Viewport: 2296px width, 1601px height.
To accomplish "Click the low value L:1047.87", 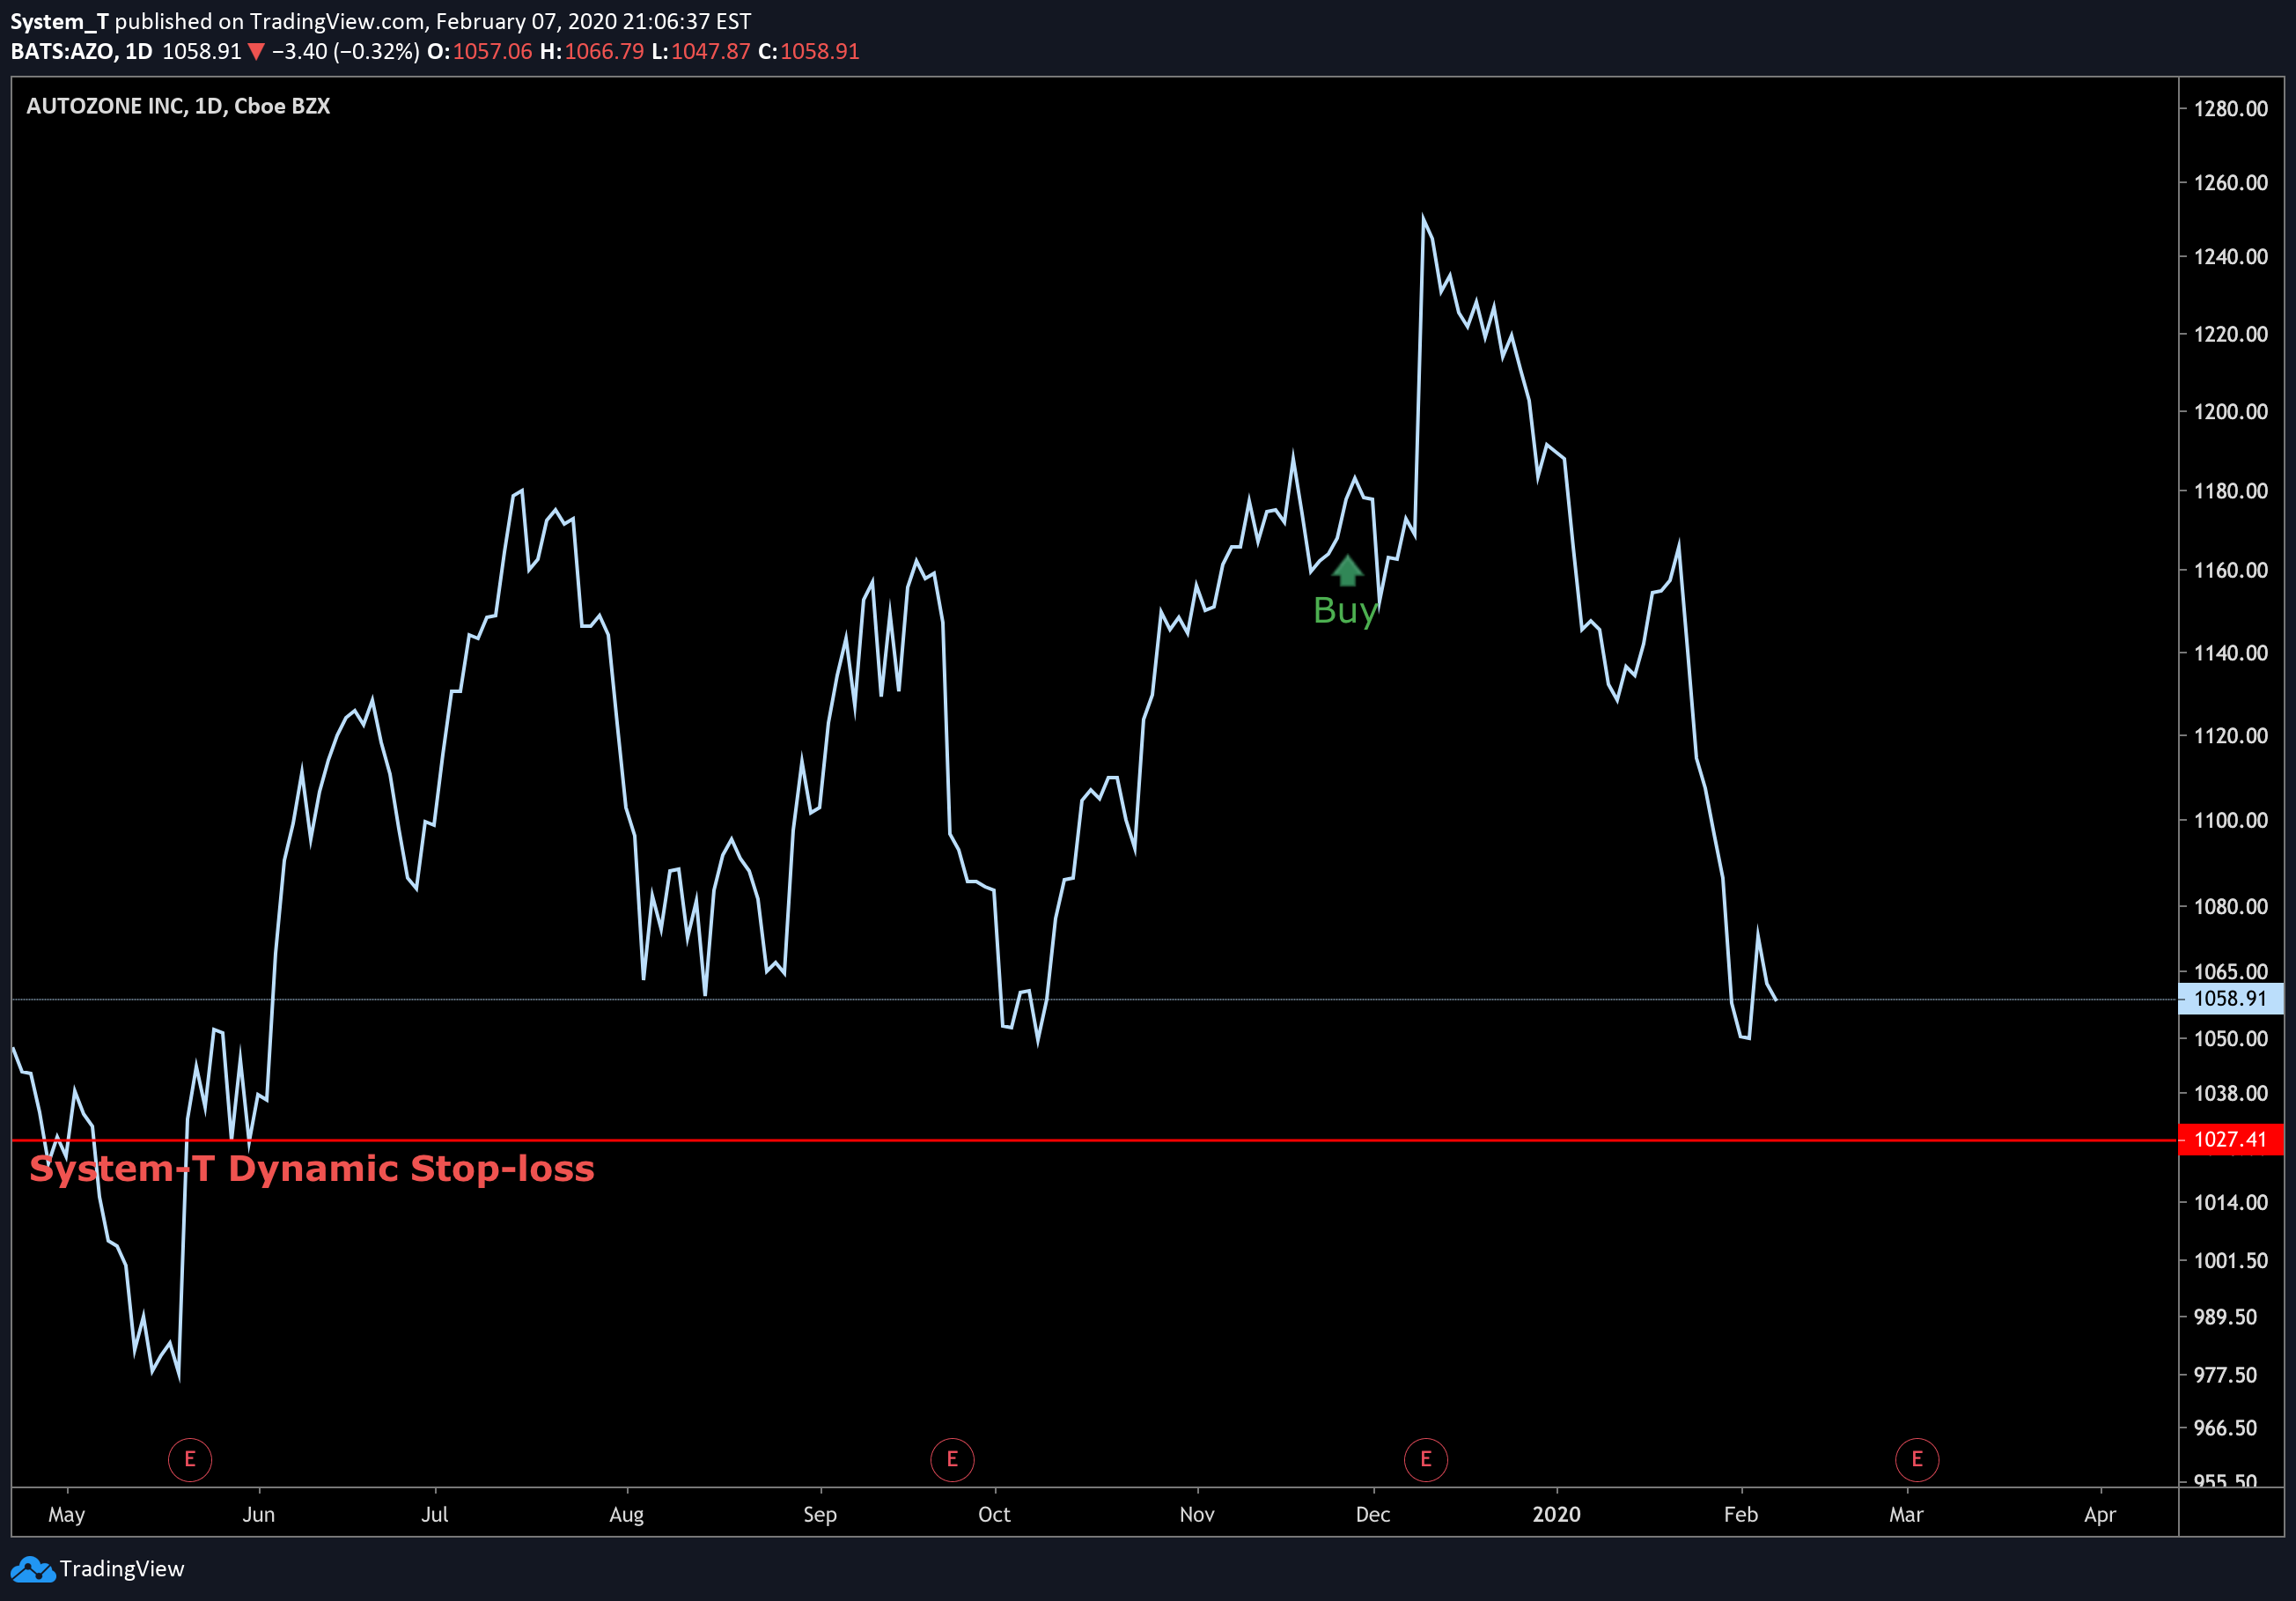I will pyautogui.click(x=701, y=52).
